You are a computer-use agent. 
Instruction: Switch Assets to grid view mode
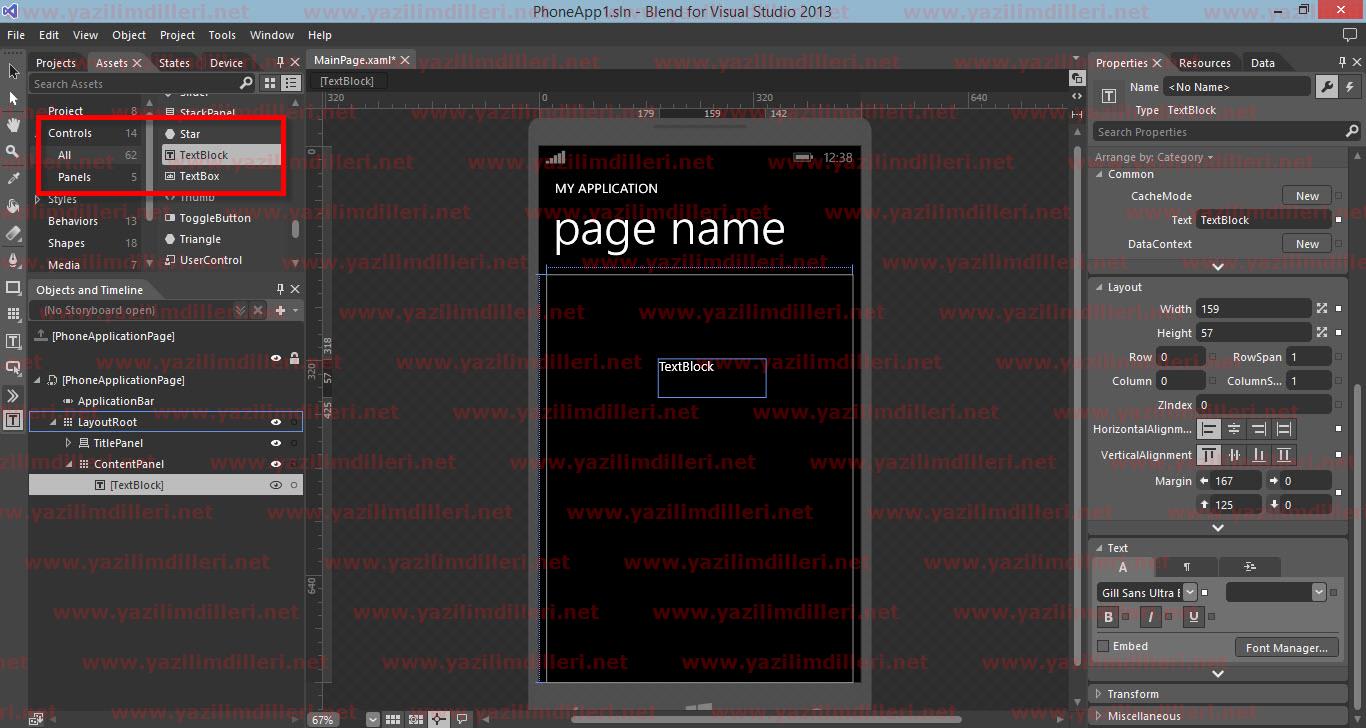pos(270,84)
